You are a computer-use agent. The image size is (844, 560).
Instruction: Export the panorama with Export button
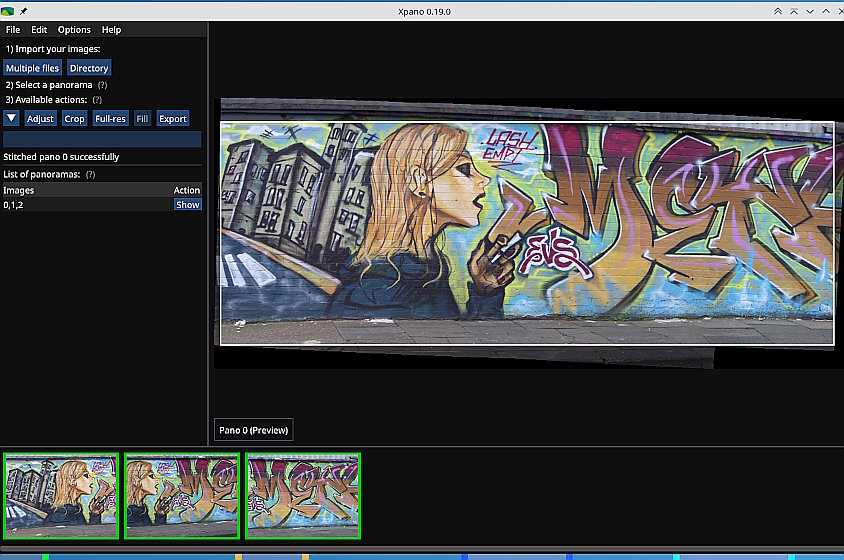(173, 118)
